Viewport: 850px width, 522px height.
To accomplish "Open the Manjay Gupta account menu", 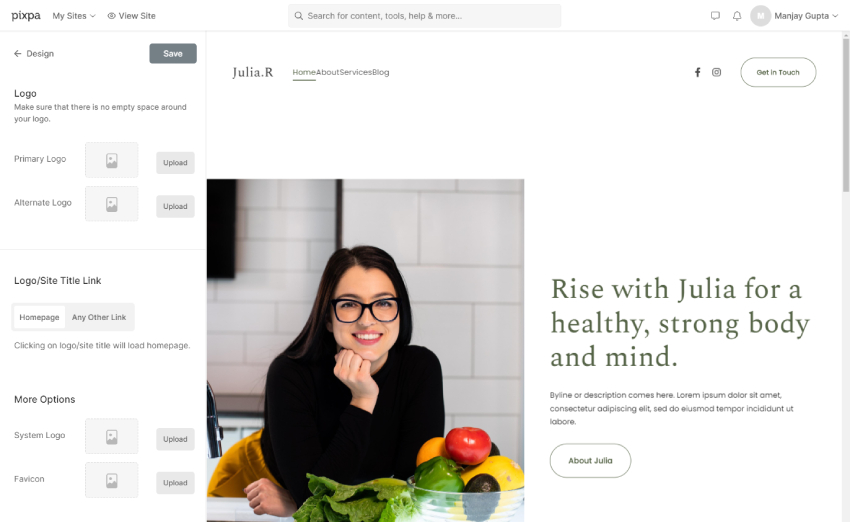I will point(794,16).
